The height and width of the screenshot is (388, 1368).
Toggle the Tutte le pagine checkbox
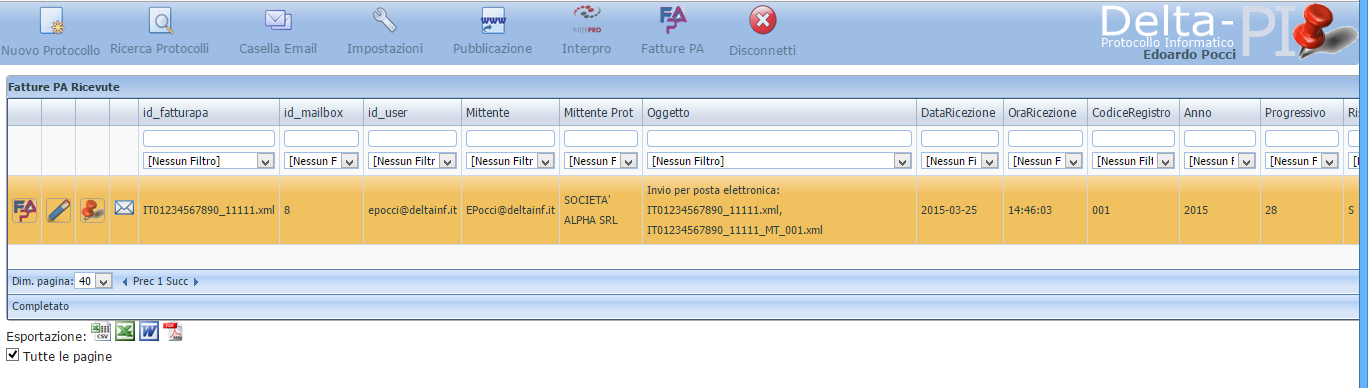tap(13, 354)
